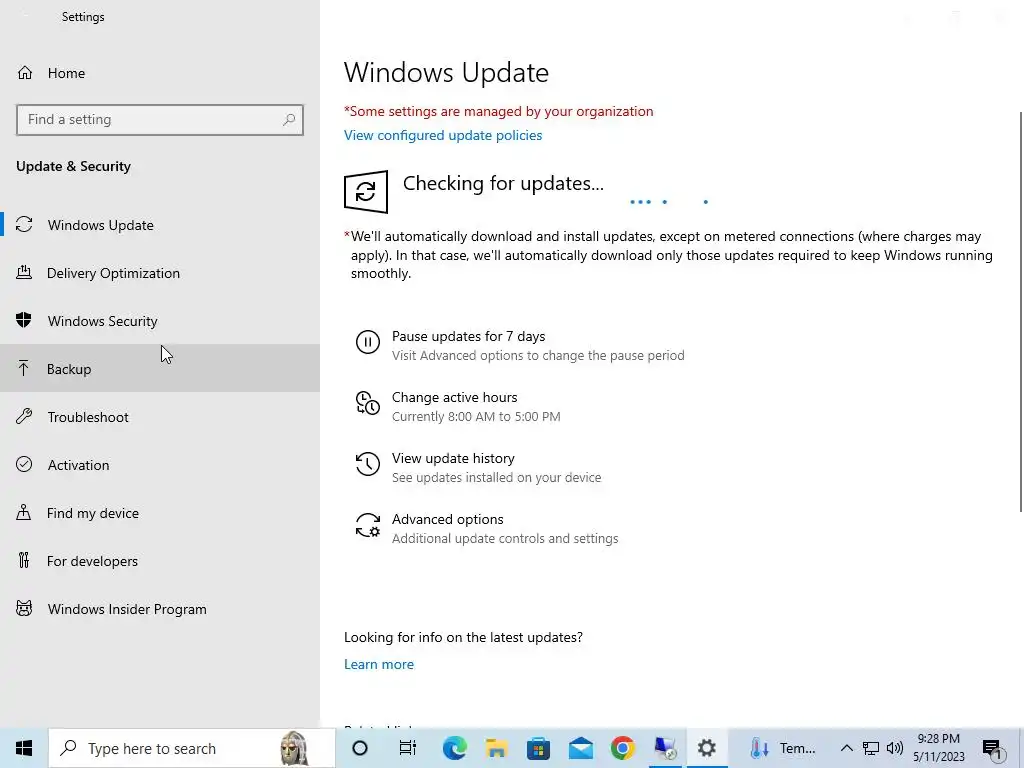Viewport: 1024px width, 768px height.
Task: Click the history icon for update history
Action: point(368,464)
